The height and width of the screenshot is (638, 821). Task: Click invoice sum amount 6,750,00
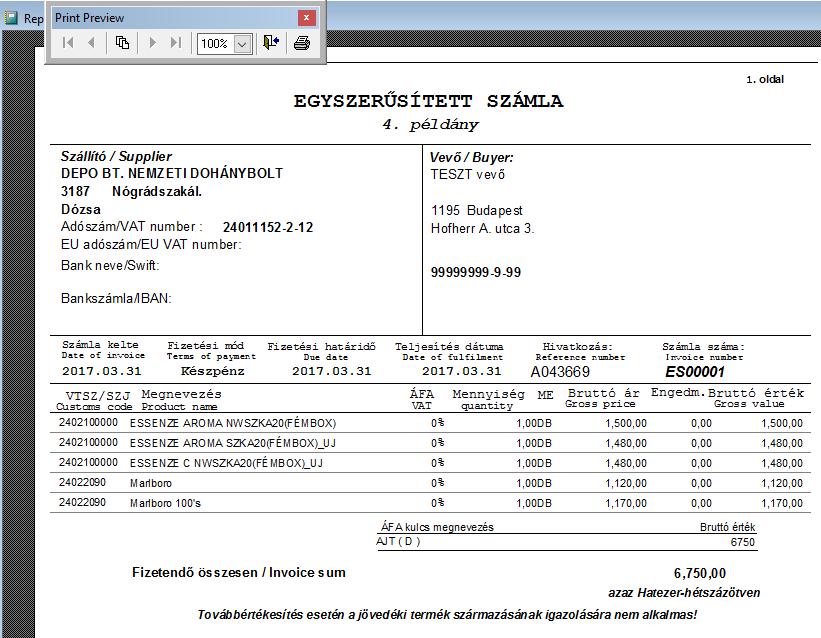pyautogui.click(x=700, y=574)
